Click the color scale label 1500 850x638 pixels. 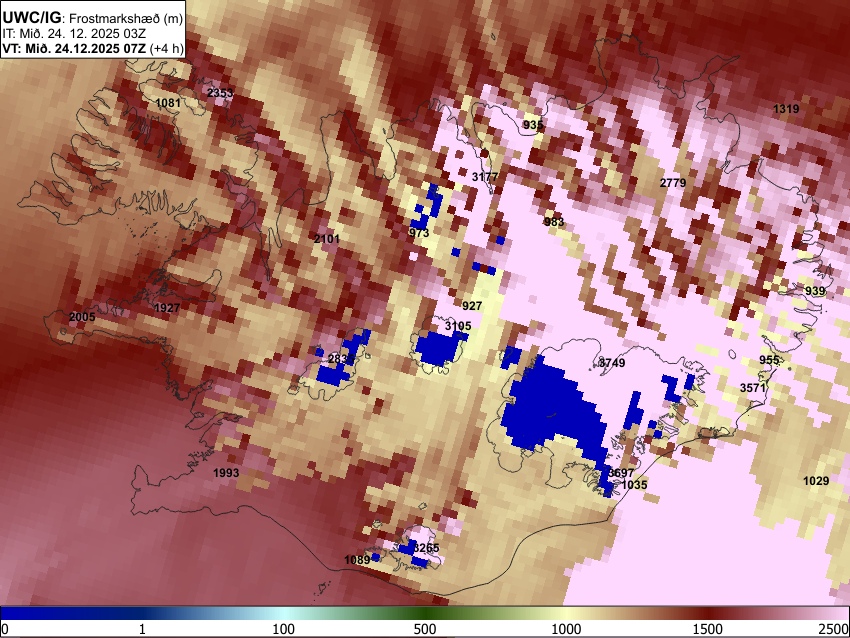point(708,629)
